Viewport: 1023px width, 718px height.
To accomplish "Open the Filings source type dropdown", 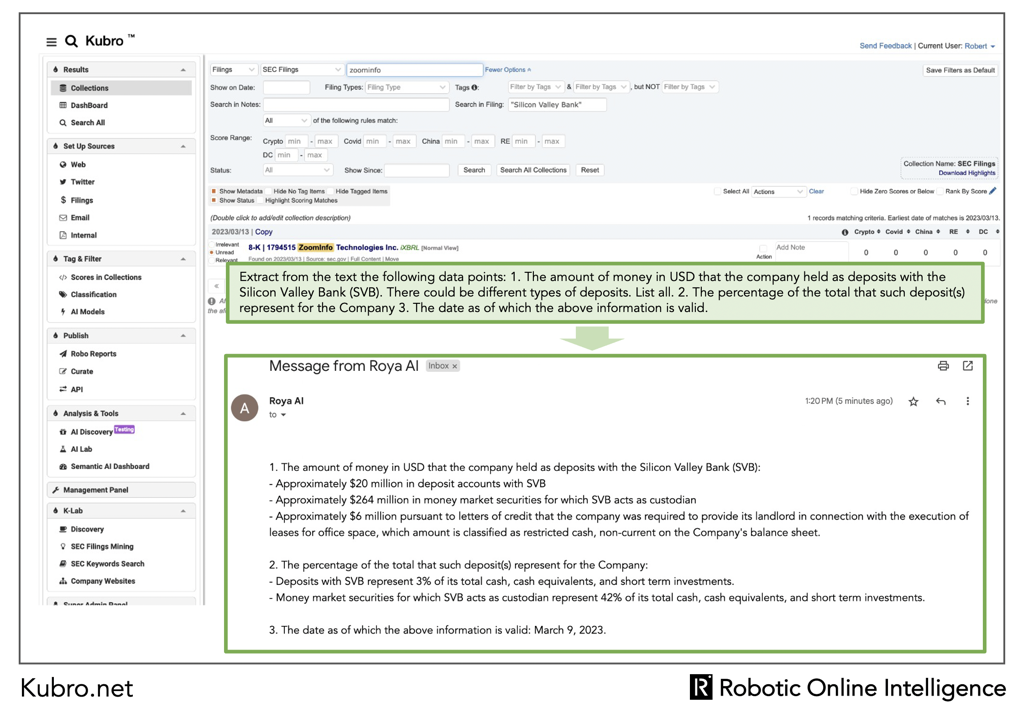I will tap(233, 70).
